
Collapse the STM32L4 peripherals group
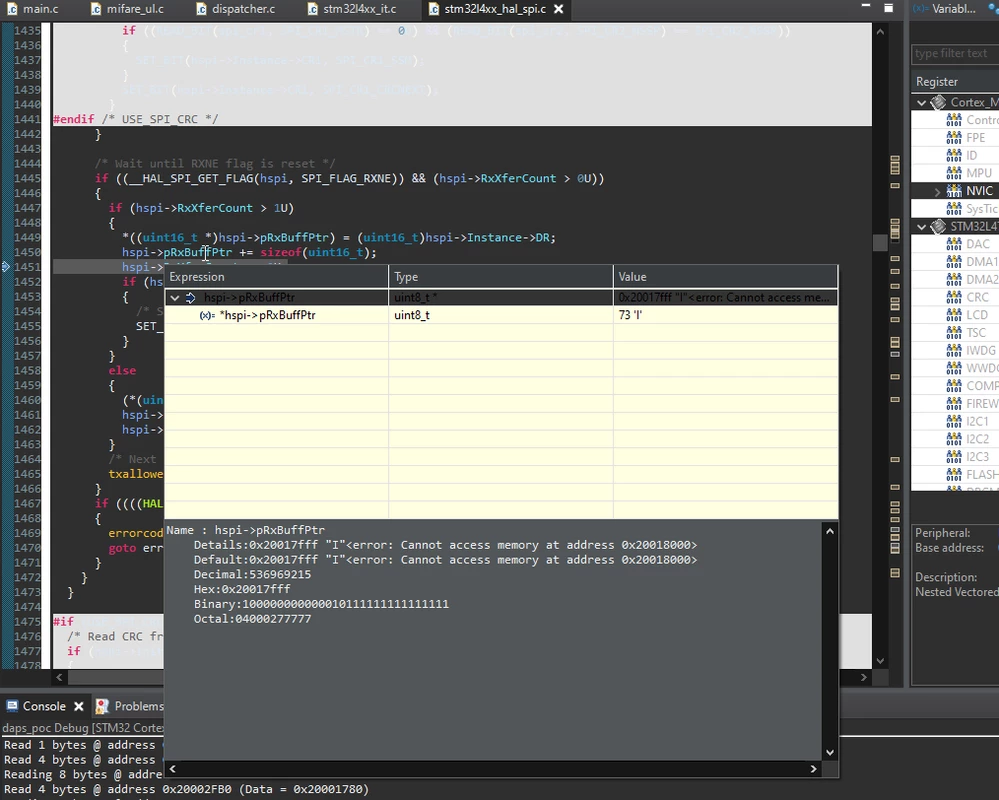tap(921, 227)
